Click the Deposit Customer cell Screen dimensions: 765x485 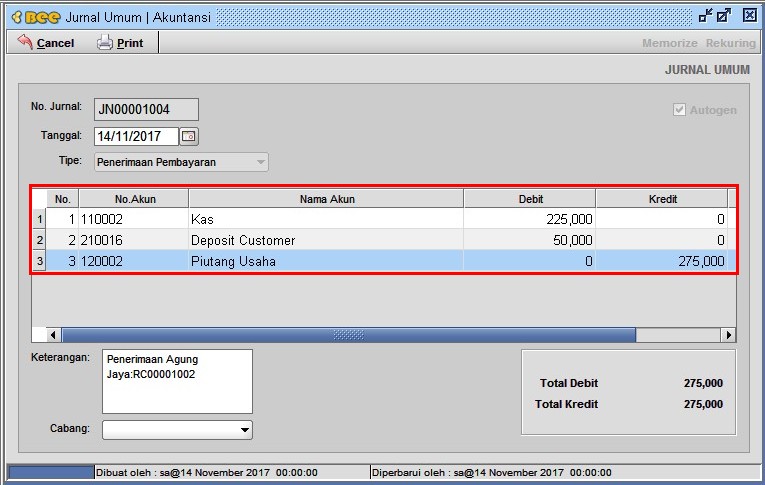pos(326,240)
